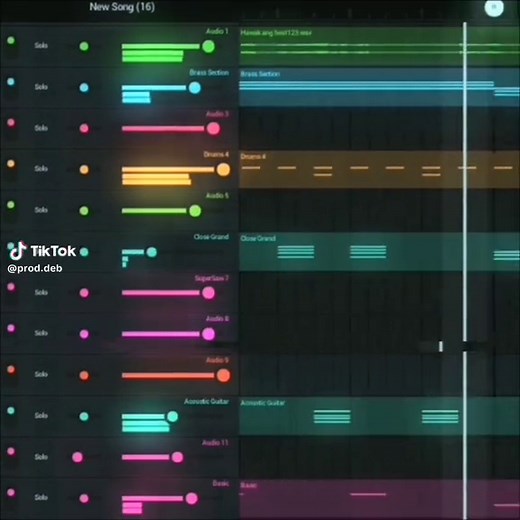
Task: Select the 'SuperSaw 7' track name label
Action: [212, 278]
